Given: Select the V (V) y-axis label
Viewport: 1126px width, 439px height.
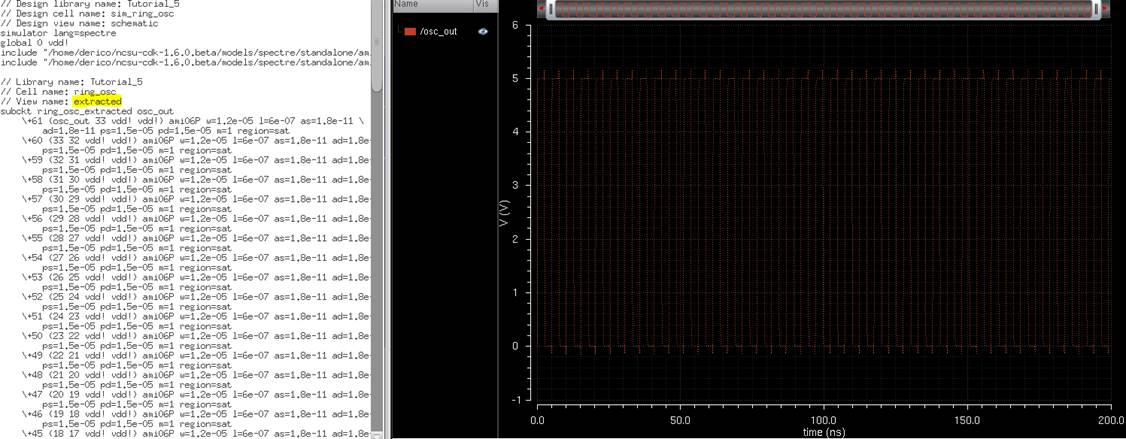Looking at the screenshot, I should pyautogui.click(x=504, y=213).
